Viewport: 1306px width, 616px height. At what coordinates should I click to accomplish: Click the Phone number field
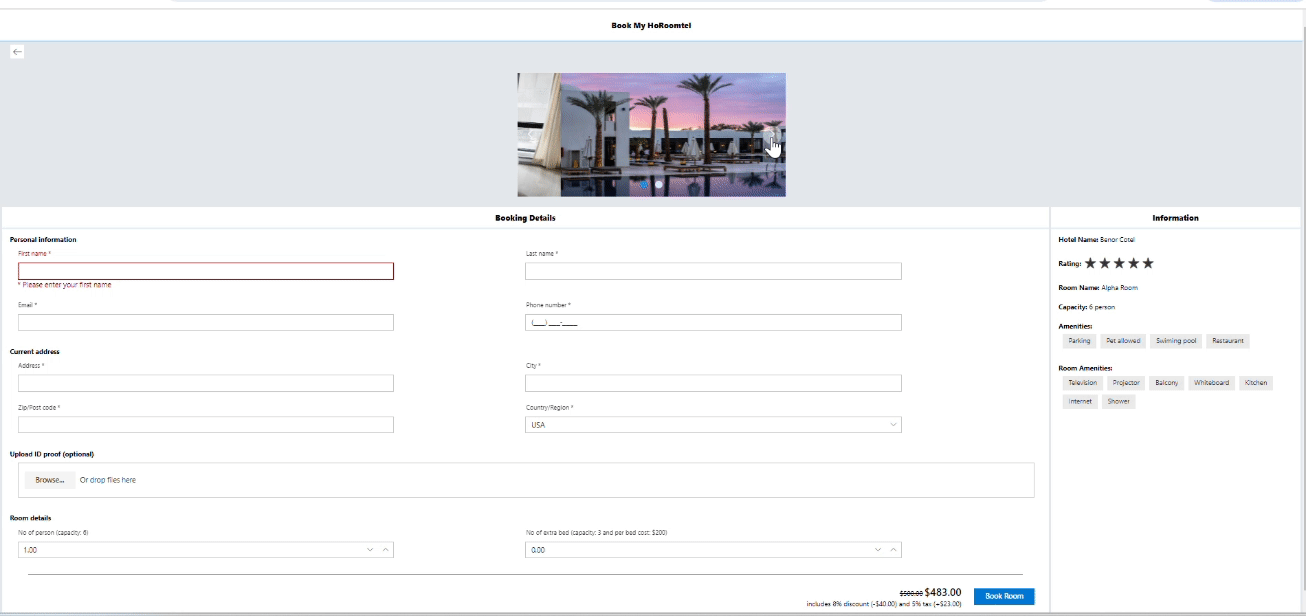coord(713,322)
